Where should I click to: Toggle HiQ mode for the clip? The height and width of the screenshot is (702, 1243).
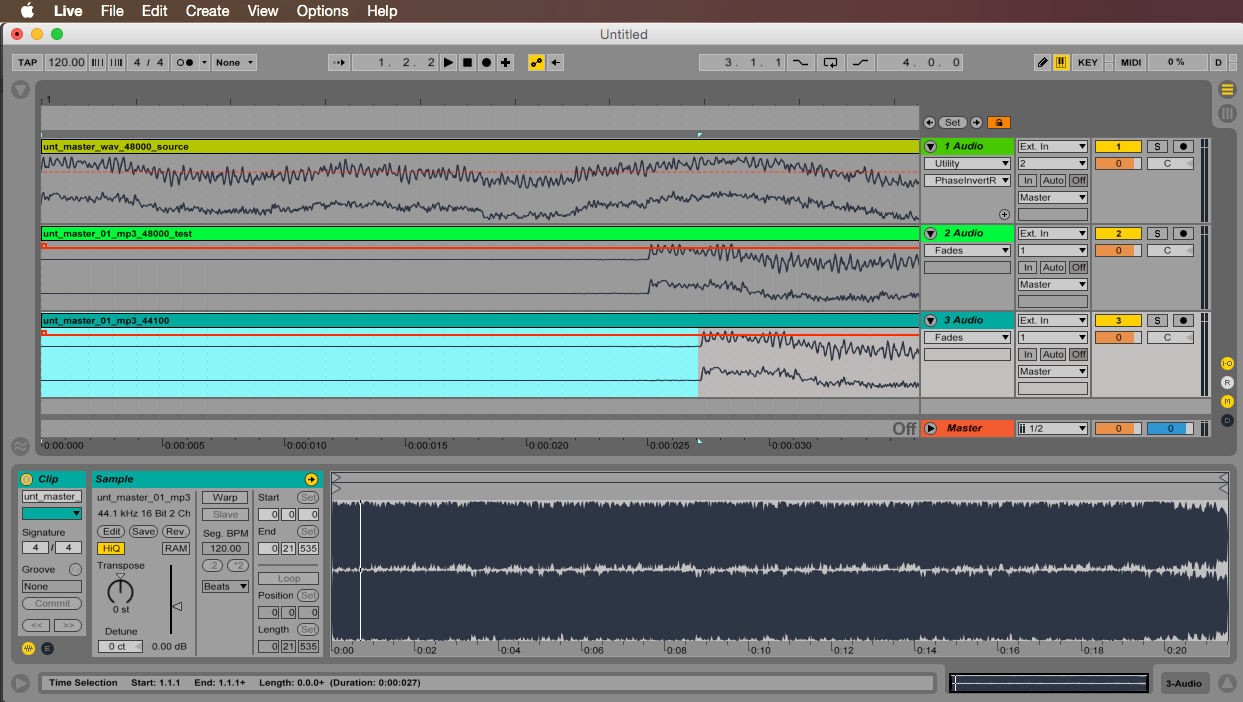point(110,548)
